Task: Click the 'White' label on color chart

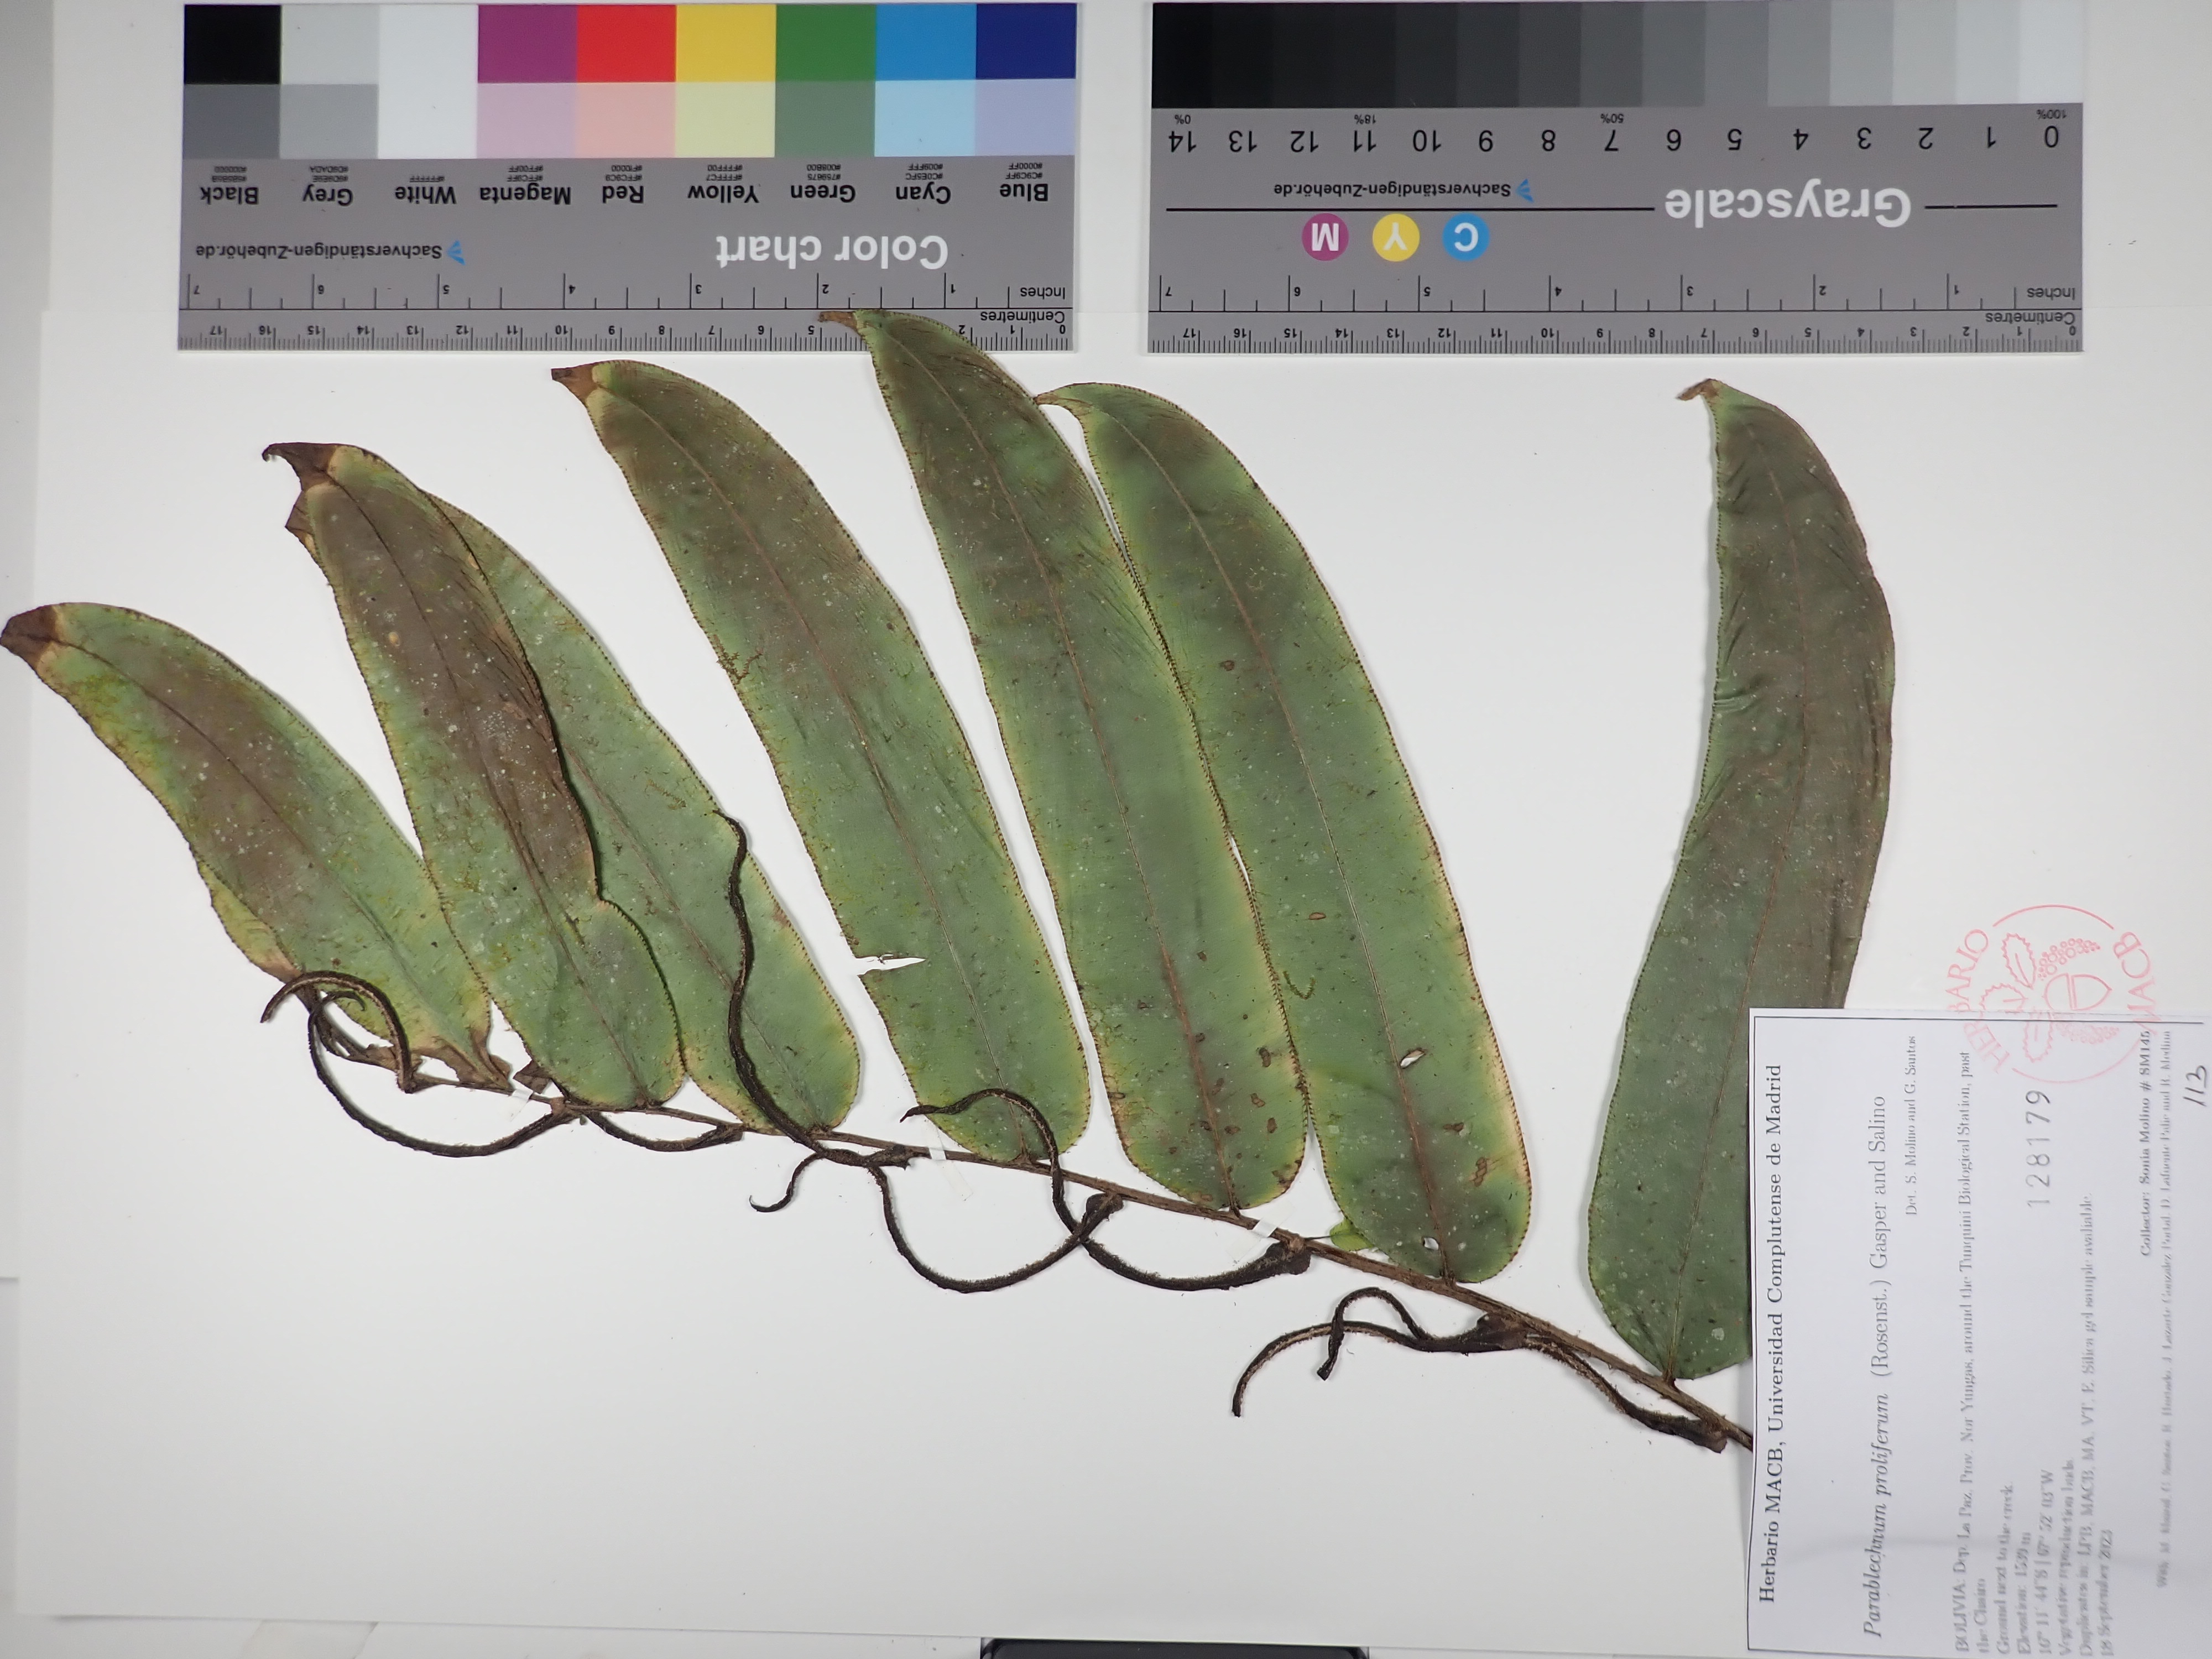Action: click(x=425, y=195)
